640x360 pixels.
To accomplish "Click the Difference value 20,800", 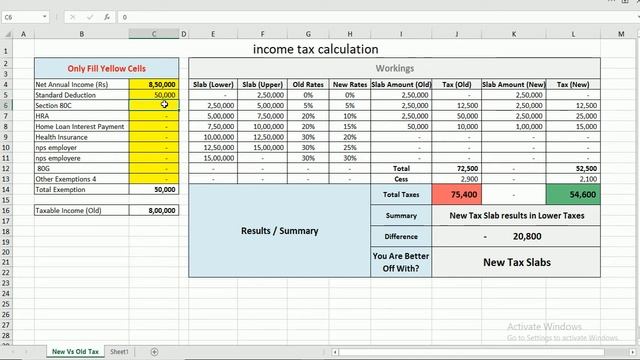I will pos(516,236).
